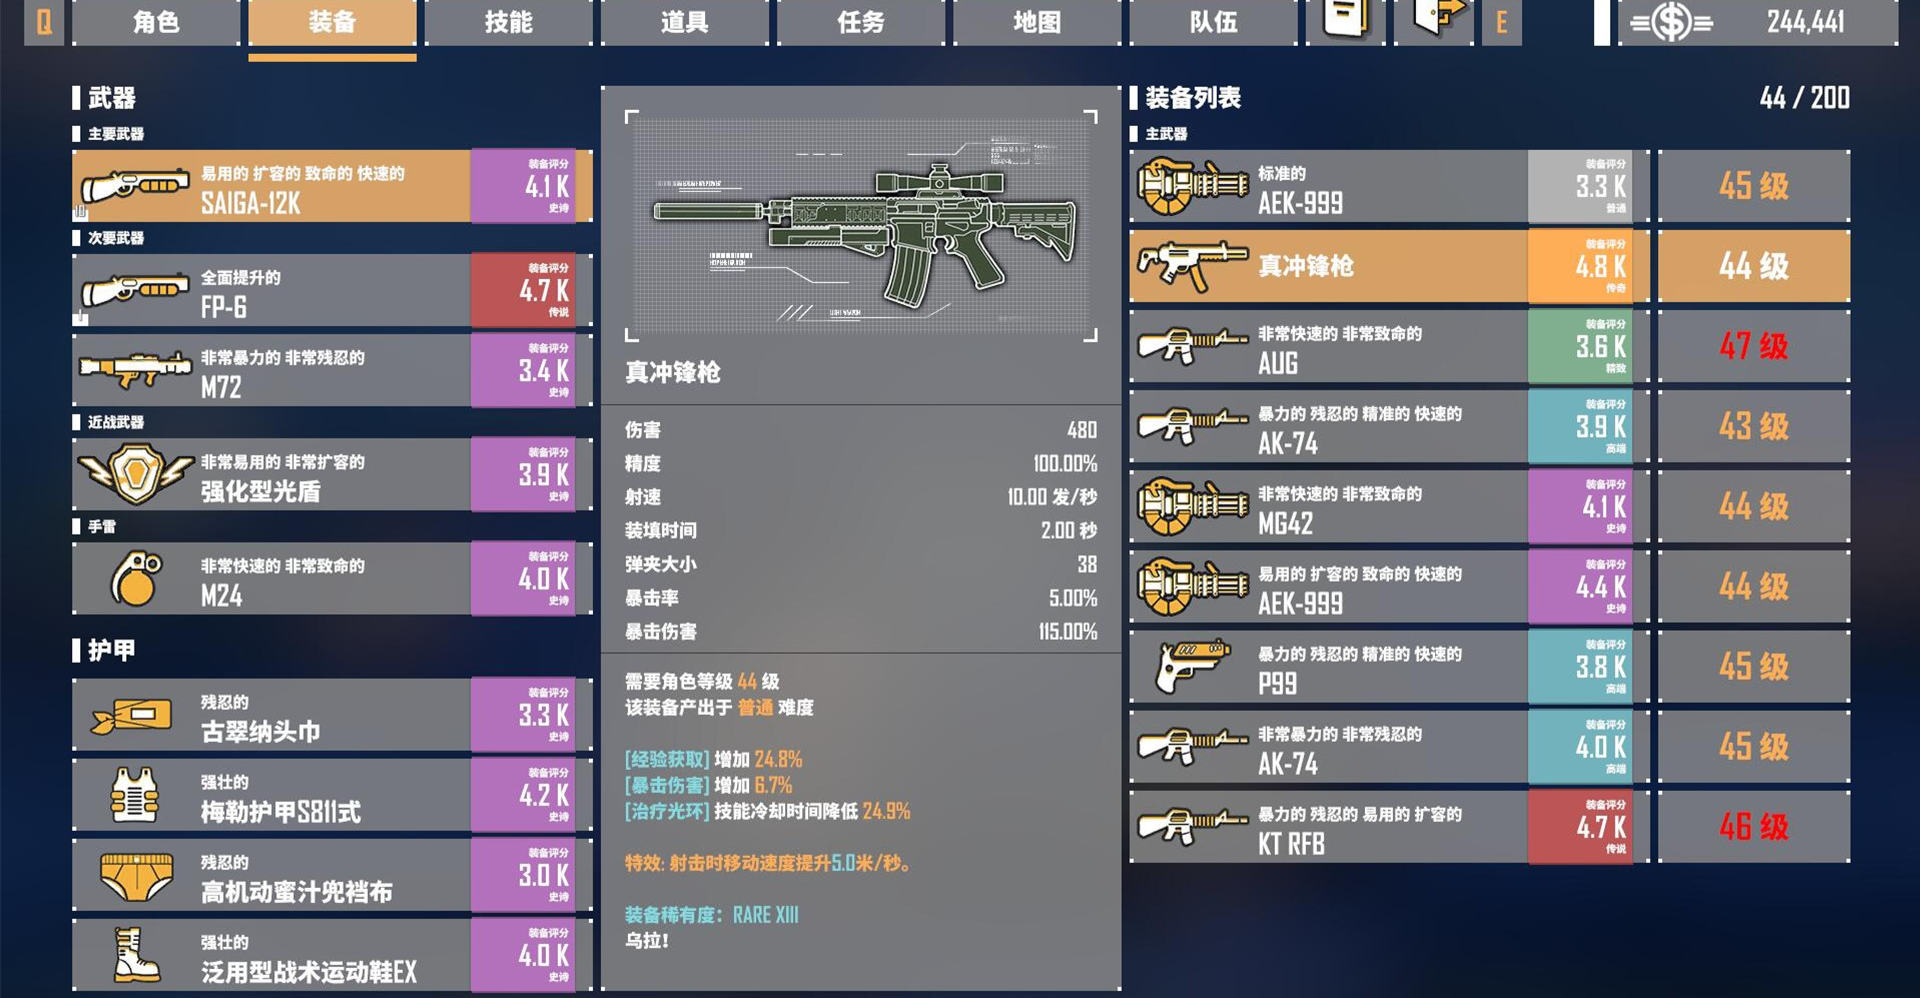Choose the AUG level 47 list item
The height and width of the screenshot is (998, 1920).
click(x=1490, y=346)
